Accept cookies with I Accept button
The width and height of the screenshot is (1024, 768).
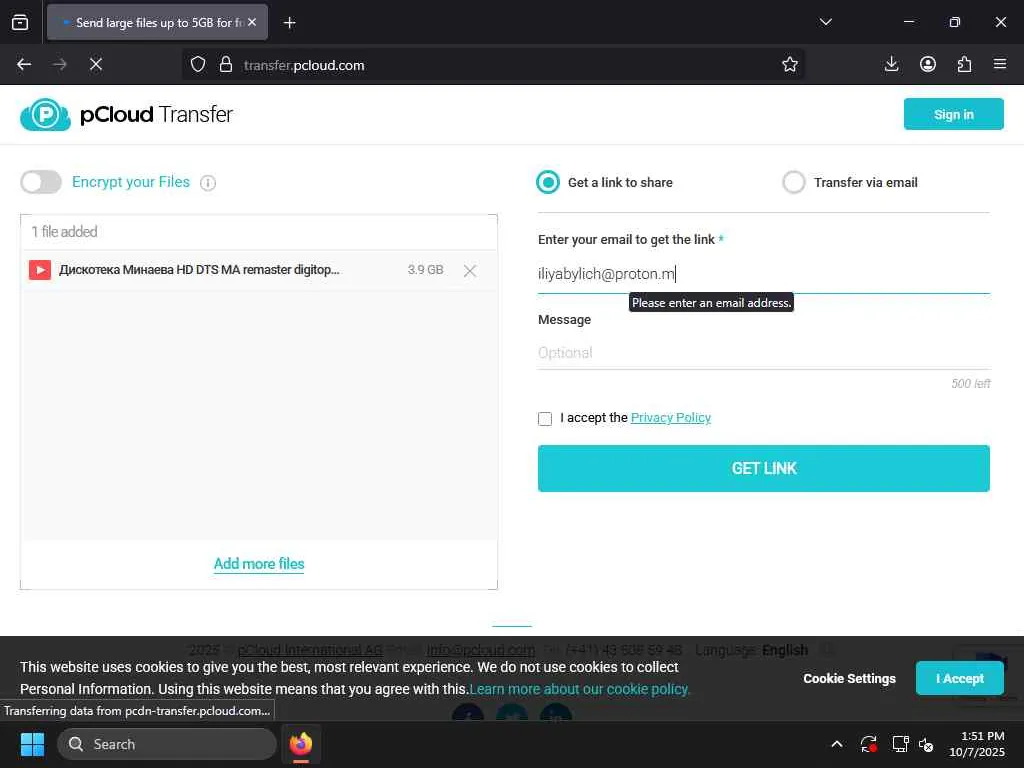tap(959, 679)
